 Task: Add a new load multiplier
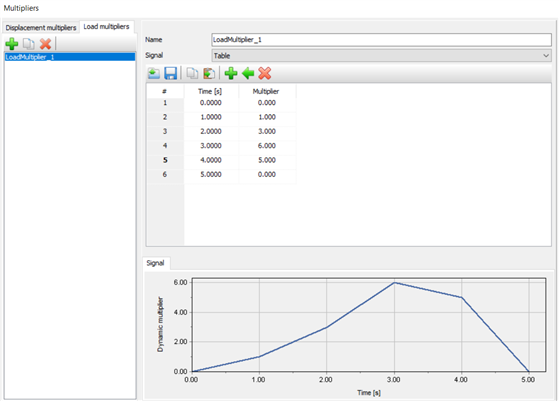pos(12,44)
